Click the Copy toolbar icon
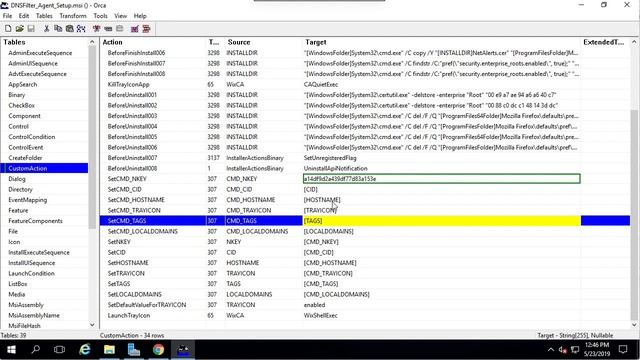Screen dimensions: 640x360 click(x=58, y=29)
